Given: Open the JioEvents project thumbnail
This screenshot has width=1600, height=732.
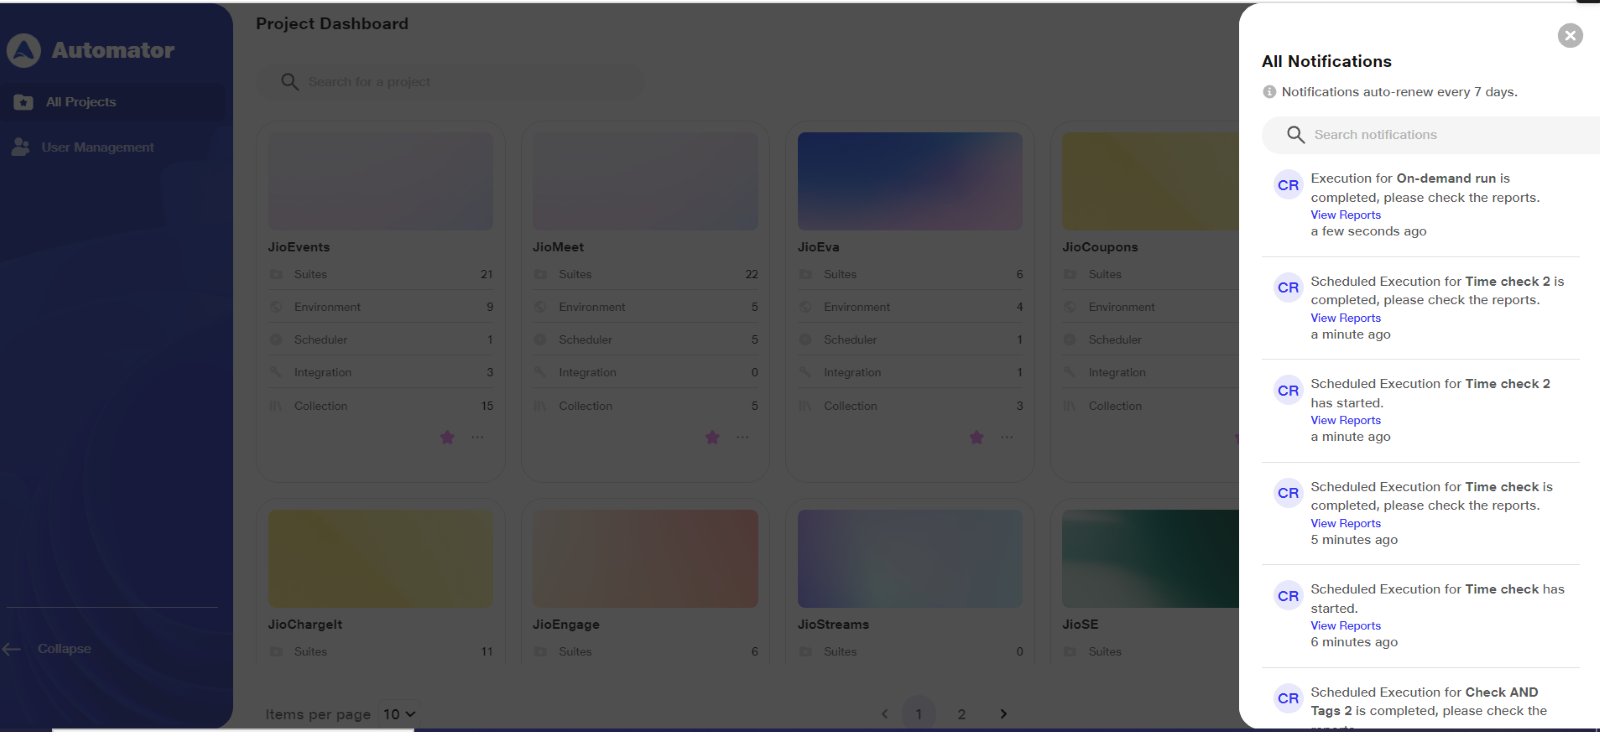Looking at the screenshot, I should click(380, 181).
